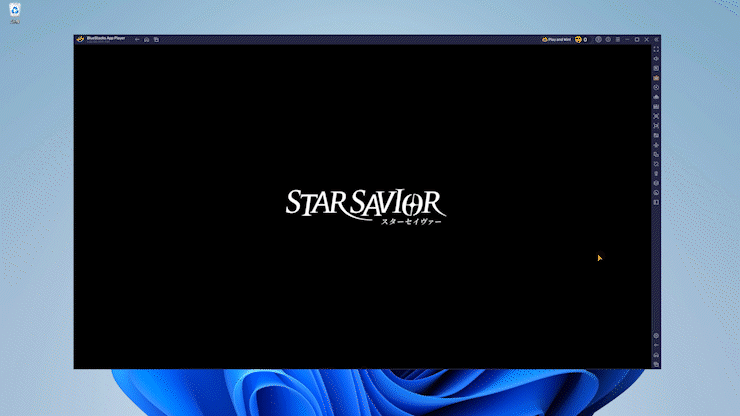Select the Recycle Bin desktop icon

tap(15, 10)
